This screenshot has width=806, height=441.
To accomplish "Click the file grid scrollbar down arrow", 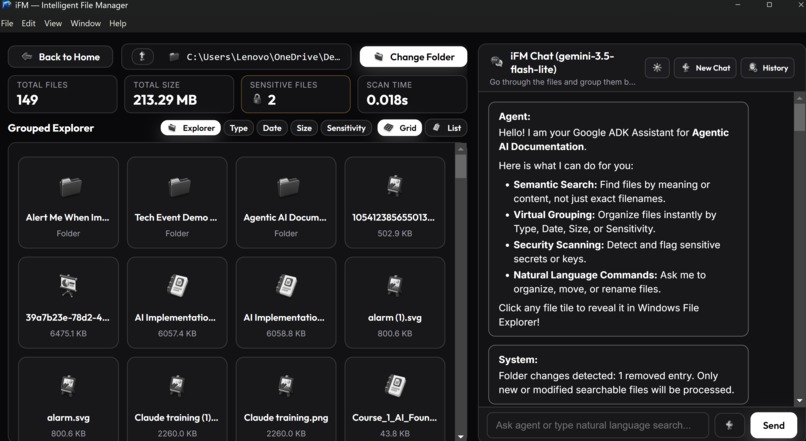I will click(461, 436).
